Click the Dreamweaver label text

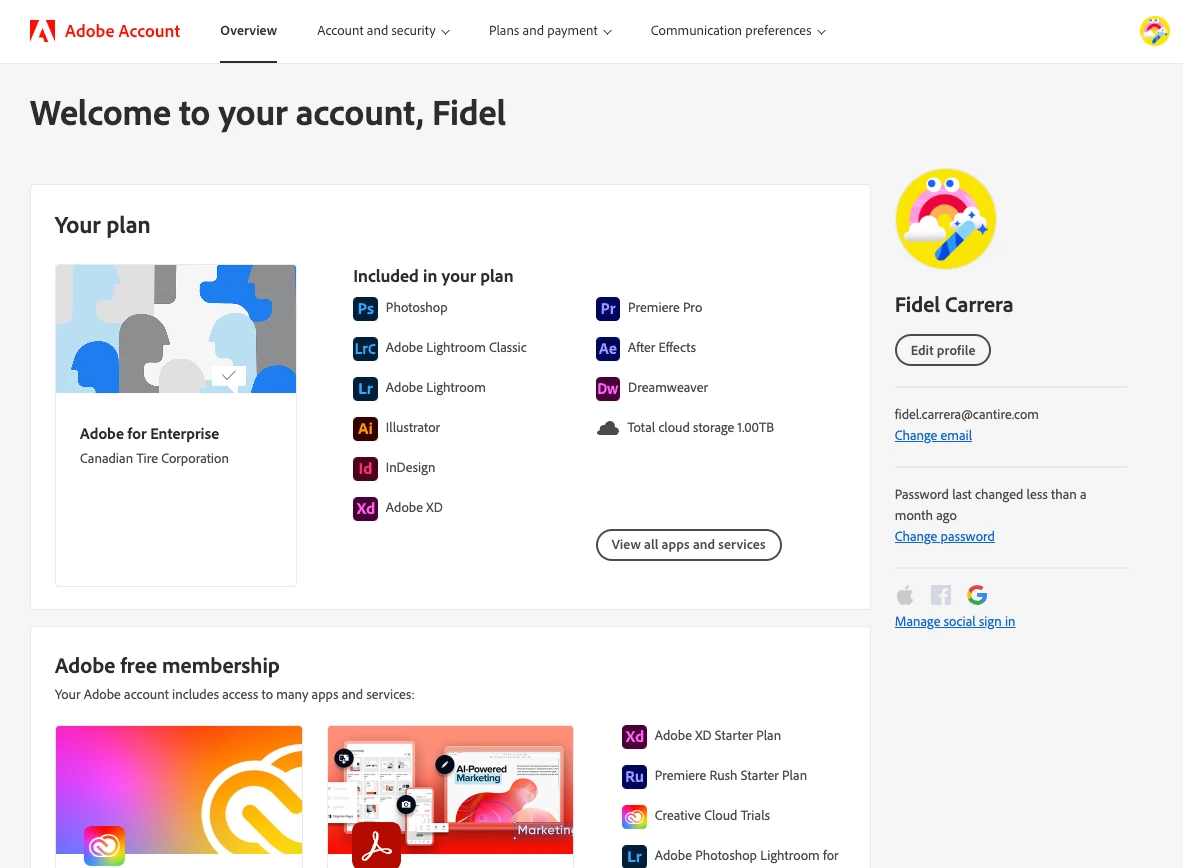pos(668,388)
